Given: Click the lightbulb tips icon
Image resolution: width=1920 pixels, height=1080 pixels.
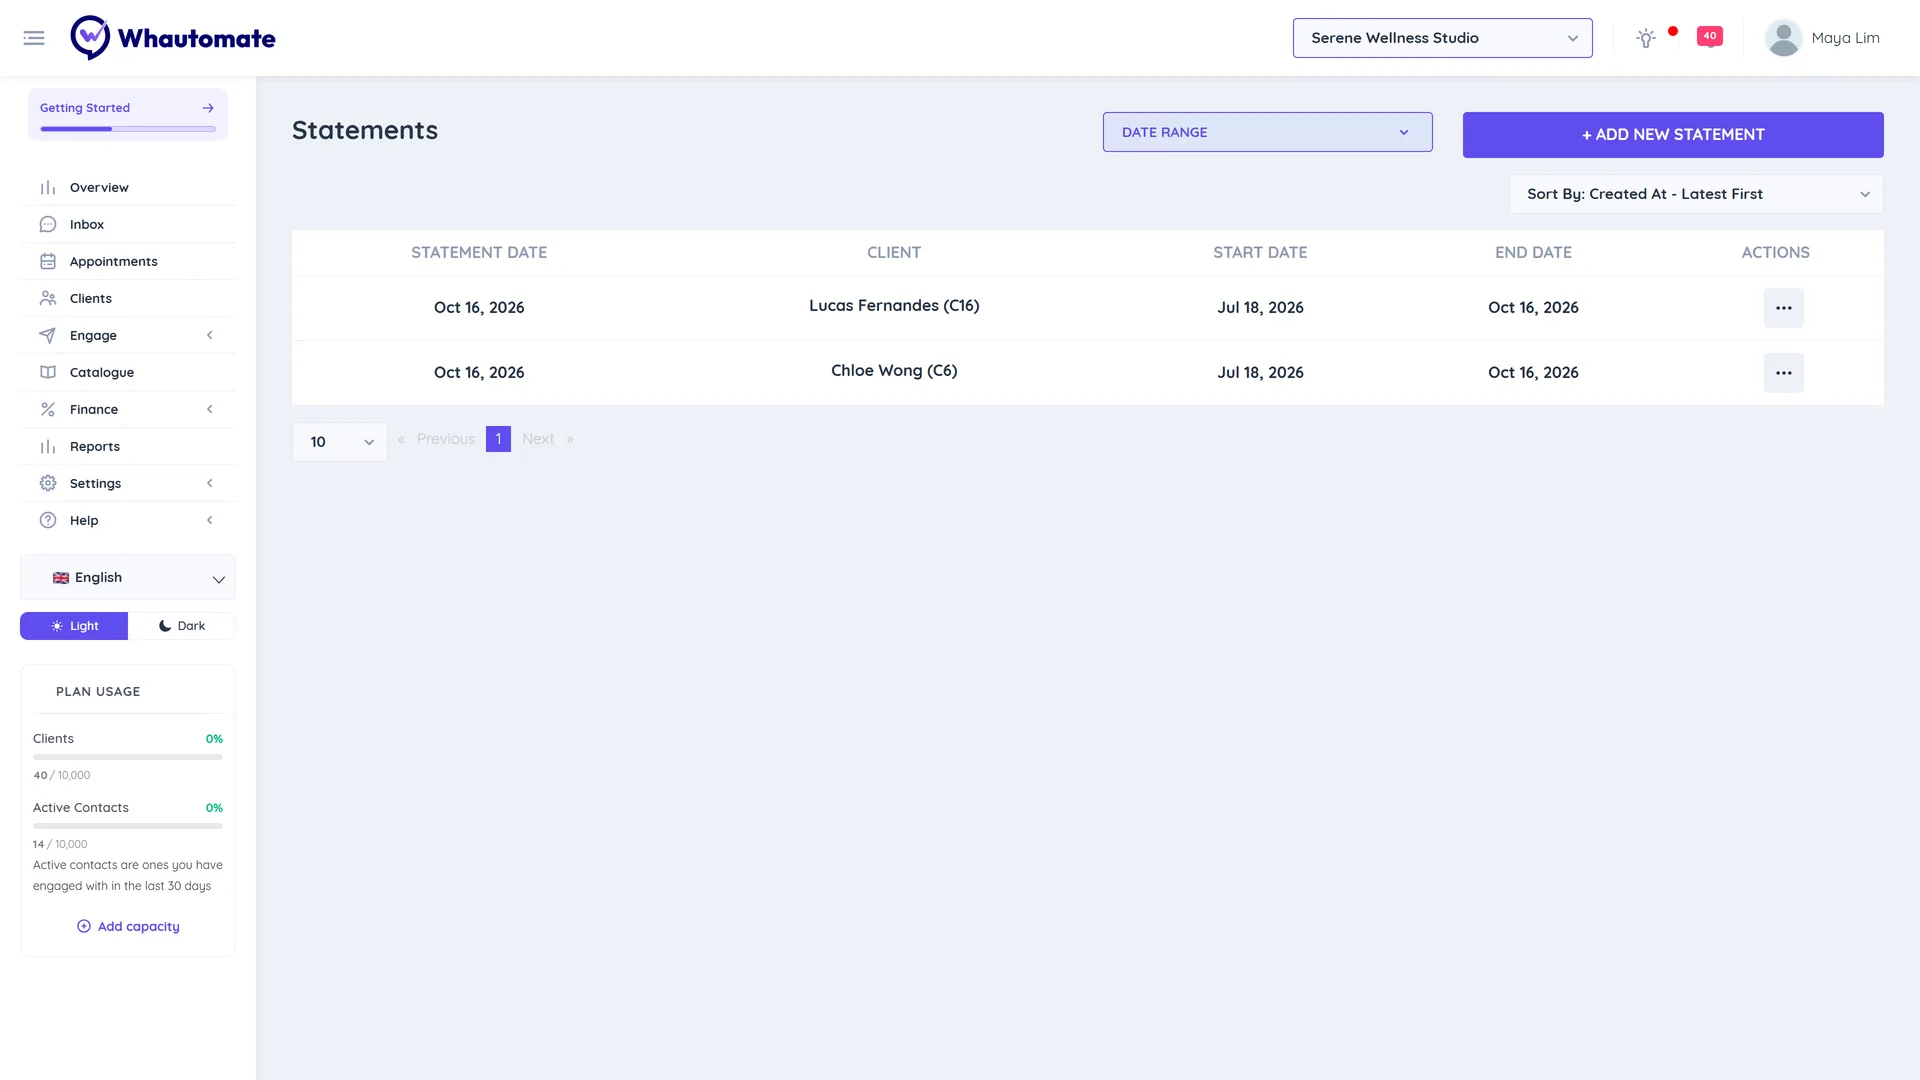Looking at the screenshot, I should (1645, 38).
